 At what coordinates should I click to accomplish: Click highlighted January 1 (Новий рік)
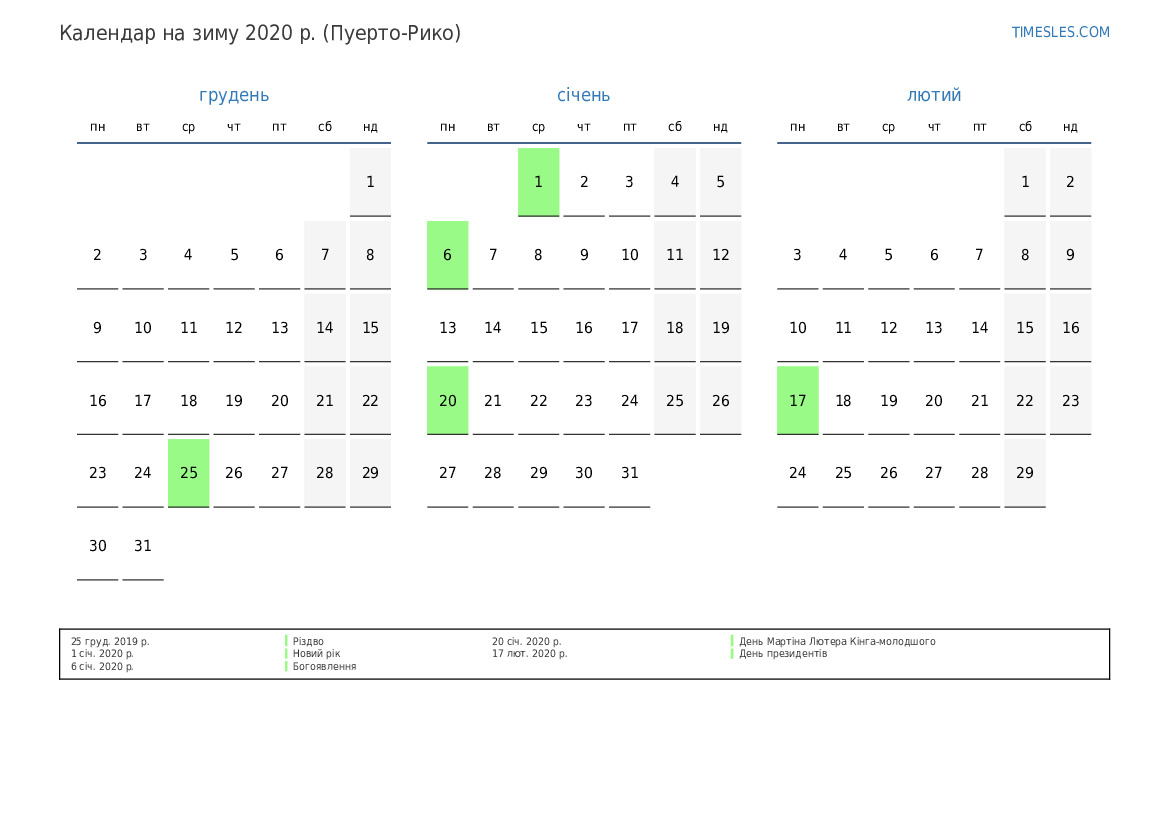pos(538,182)
